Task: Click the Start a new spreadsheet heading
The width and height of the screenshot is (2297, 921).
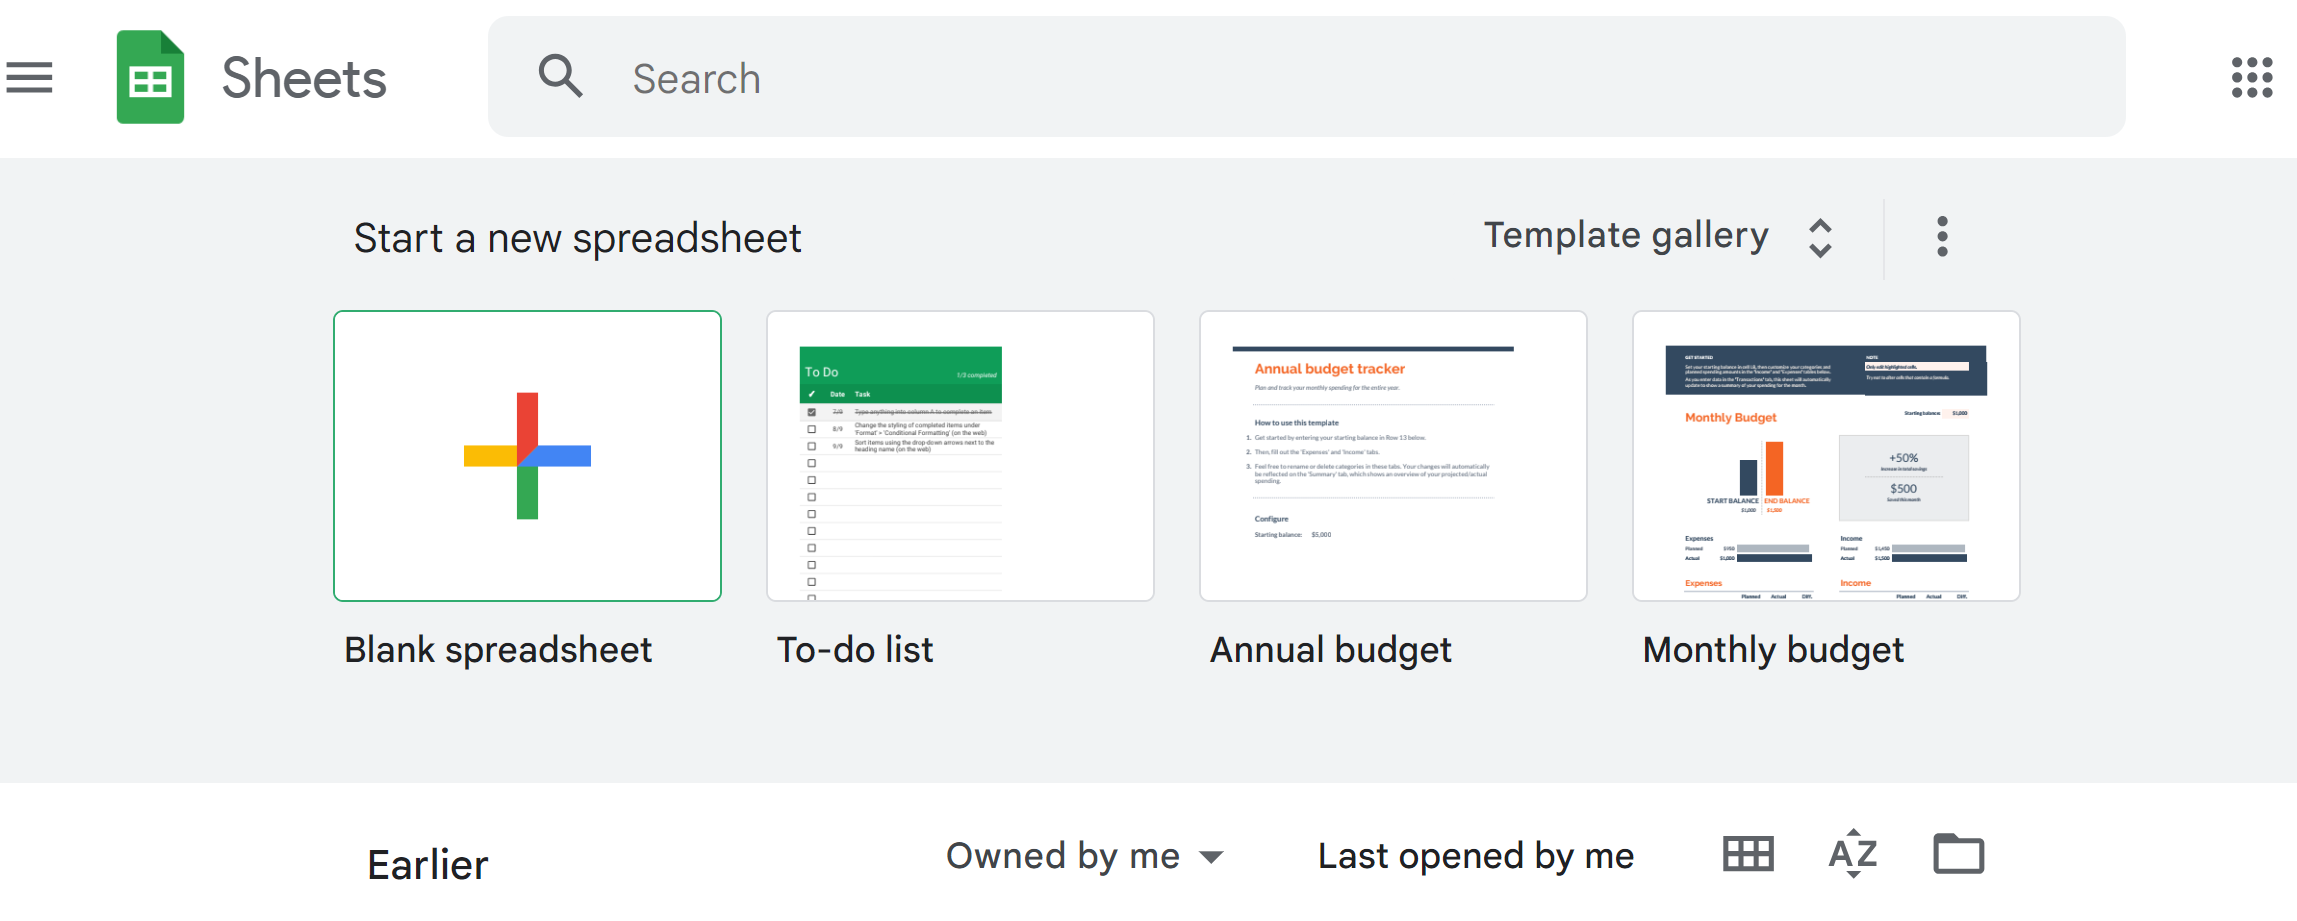Action: click(578, 239)
